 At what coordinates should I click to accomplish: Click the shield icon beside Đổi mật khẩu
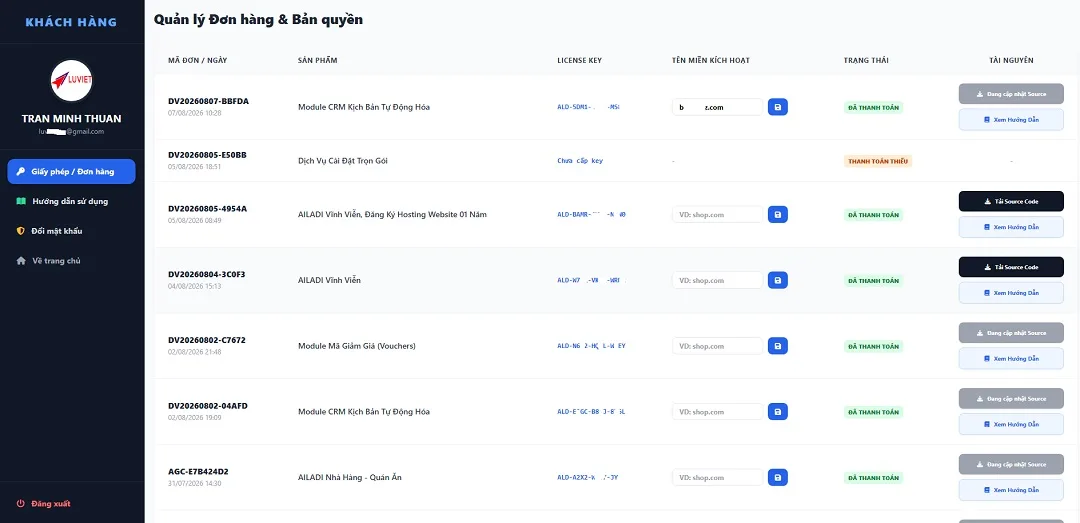click(21, 231)
